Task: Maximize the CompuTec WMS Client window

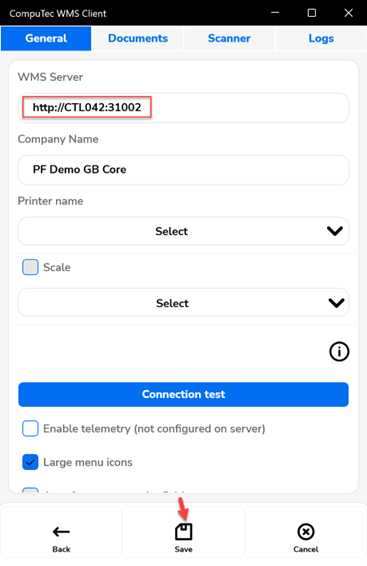Action: coord(312,13)
